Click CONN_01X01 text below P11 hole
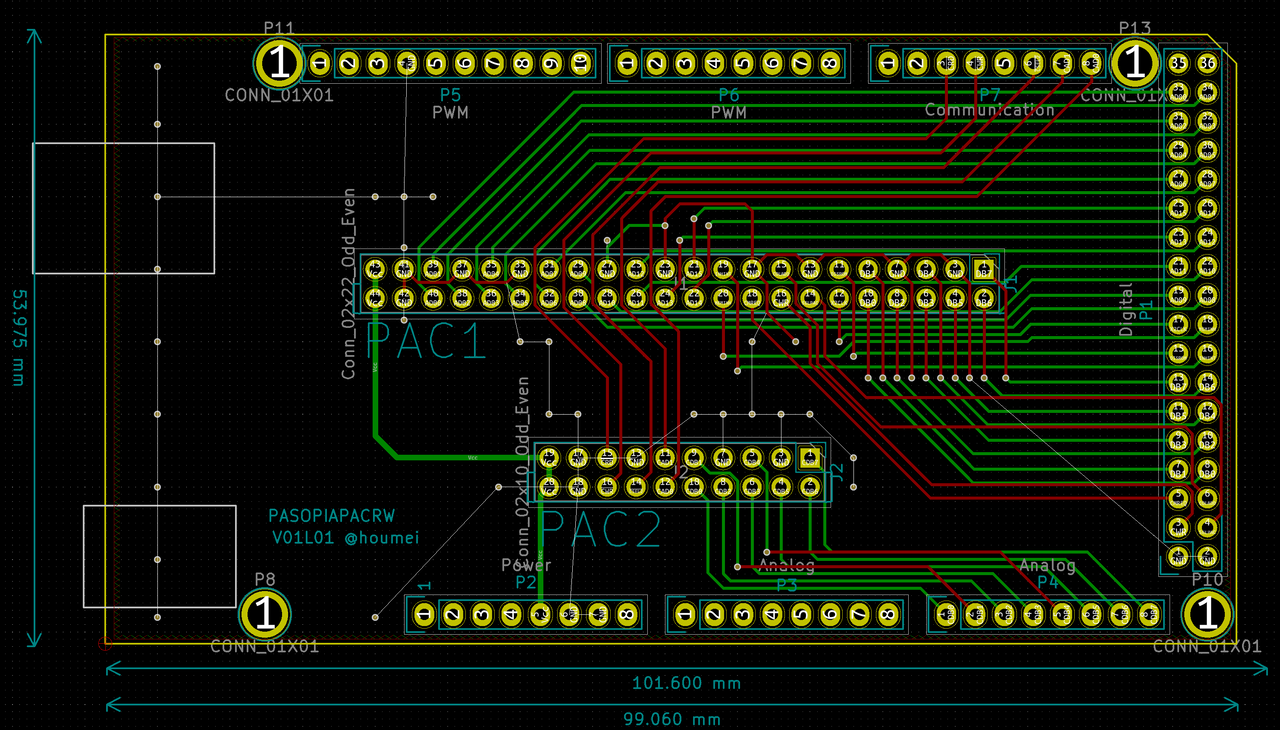 [279, 96]
